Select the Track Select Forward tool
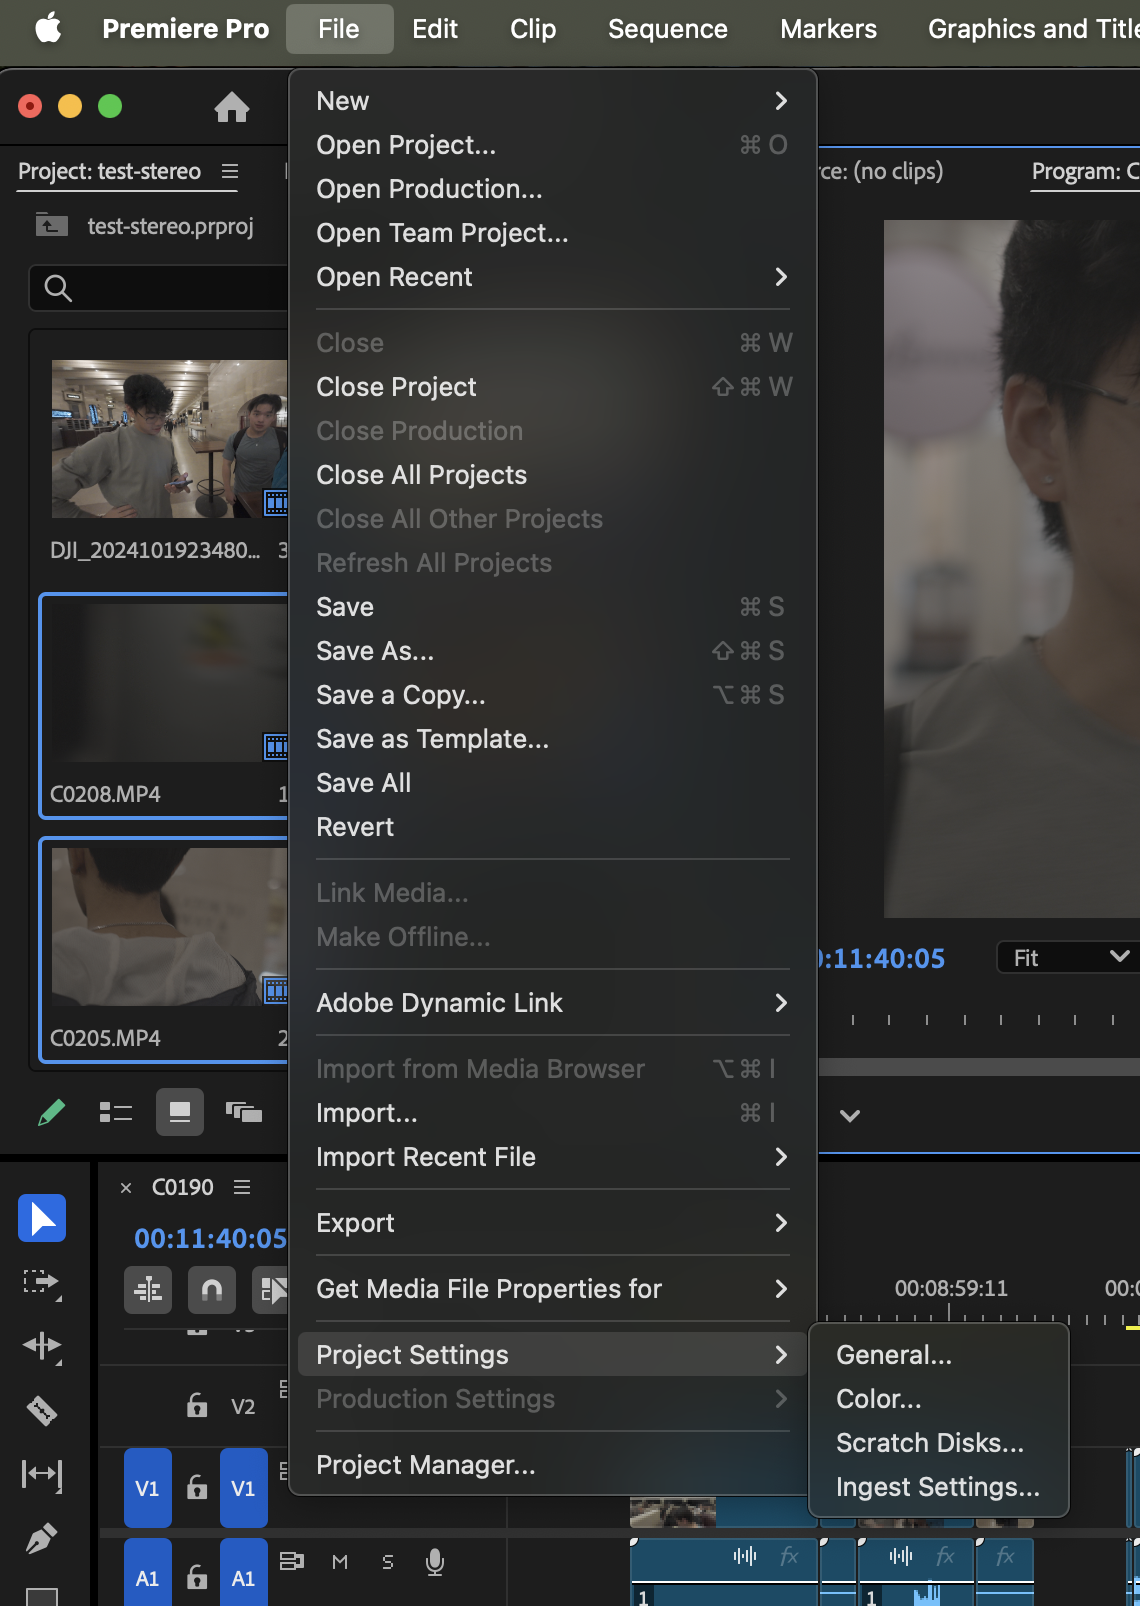 pyautogui.click(x=42, y=1282)
